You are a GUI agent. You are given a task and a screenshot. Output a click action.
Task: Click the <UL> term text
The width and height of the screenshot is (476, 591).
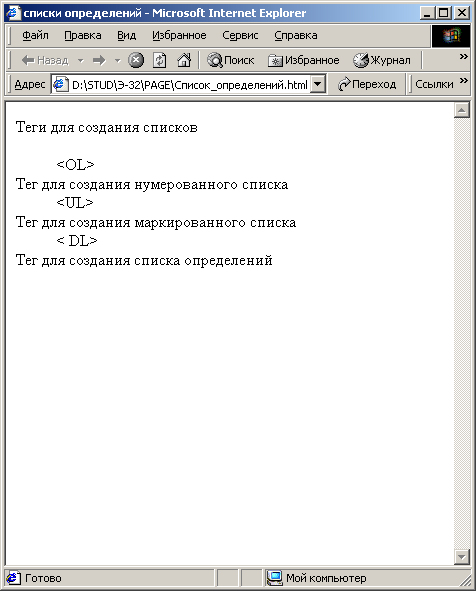[x=75, y=203]
